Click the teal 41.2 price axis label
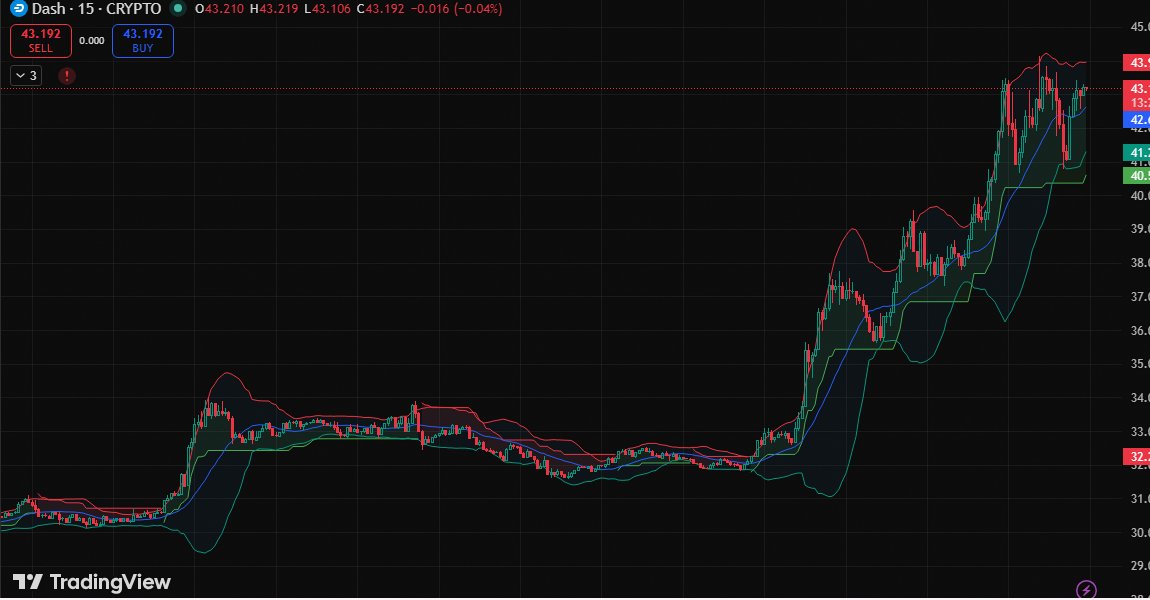The image size is (1150, 600). coord(1137,152)
